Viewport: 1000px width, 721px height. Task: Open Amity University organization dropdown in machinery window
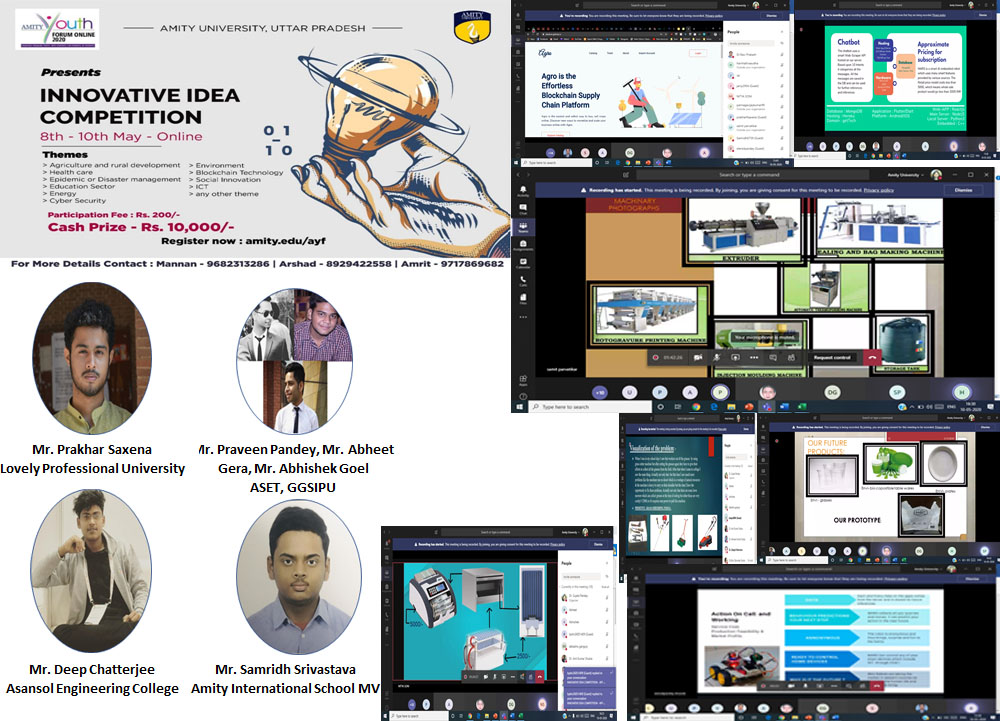[906, 175]
